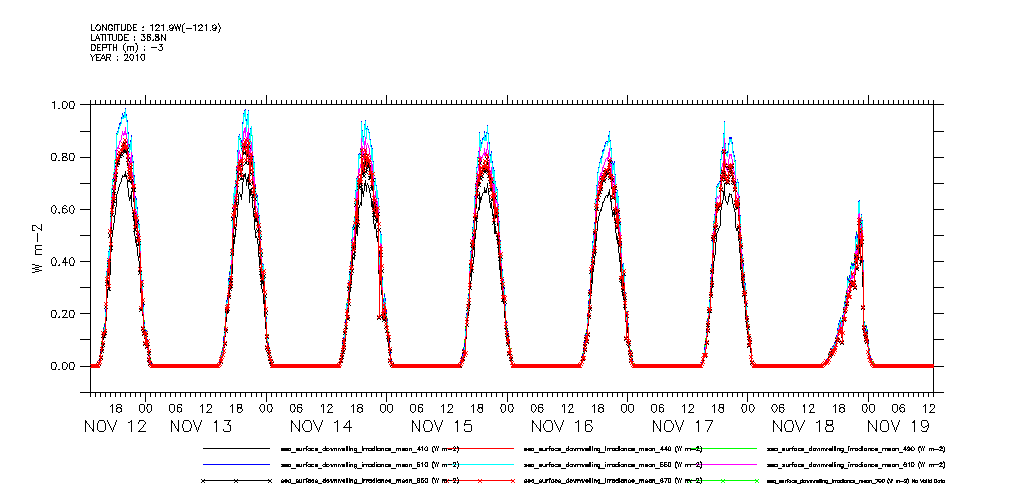The height and width of the screenshot is (504, 1009).
Task: Click the irradiance_mean_510 legend text
Action: tap(370, 464)
